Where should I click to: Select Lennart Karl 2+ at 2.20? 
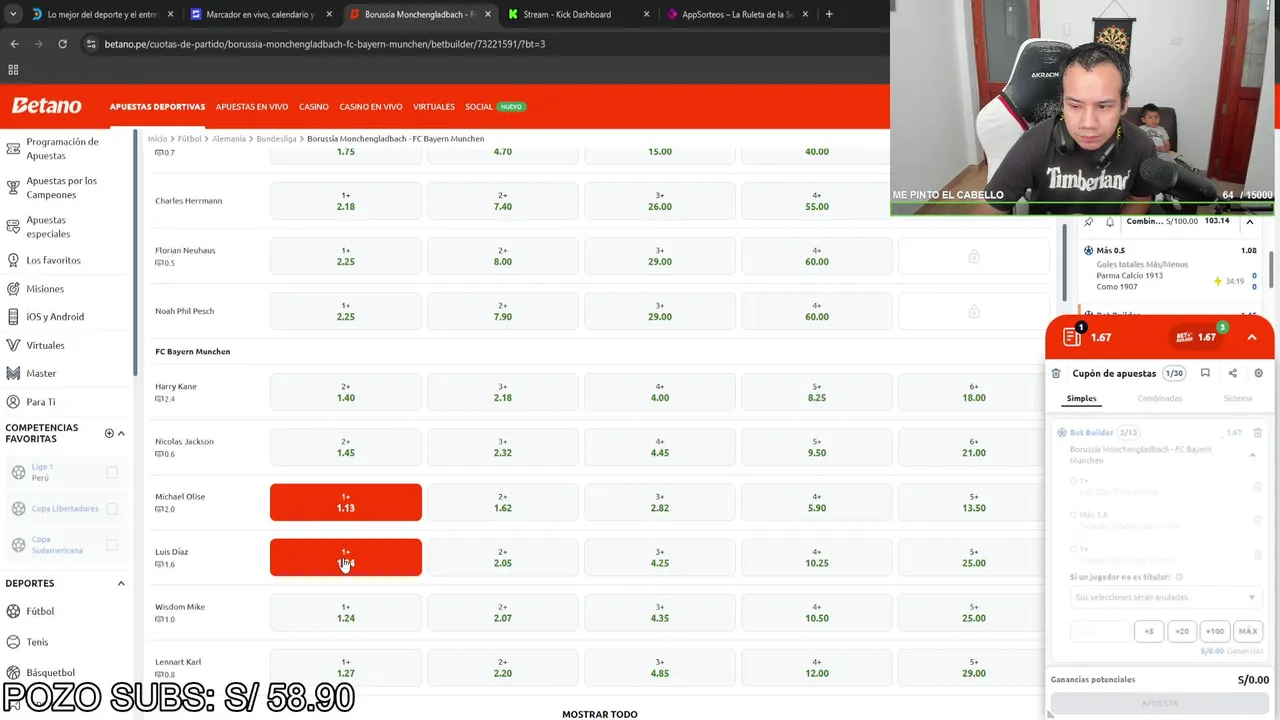503,667
